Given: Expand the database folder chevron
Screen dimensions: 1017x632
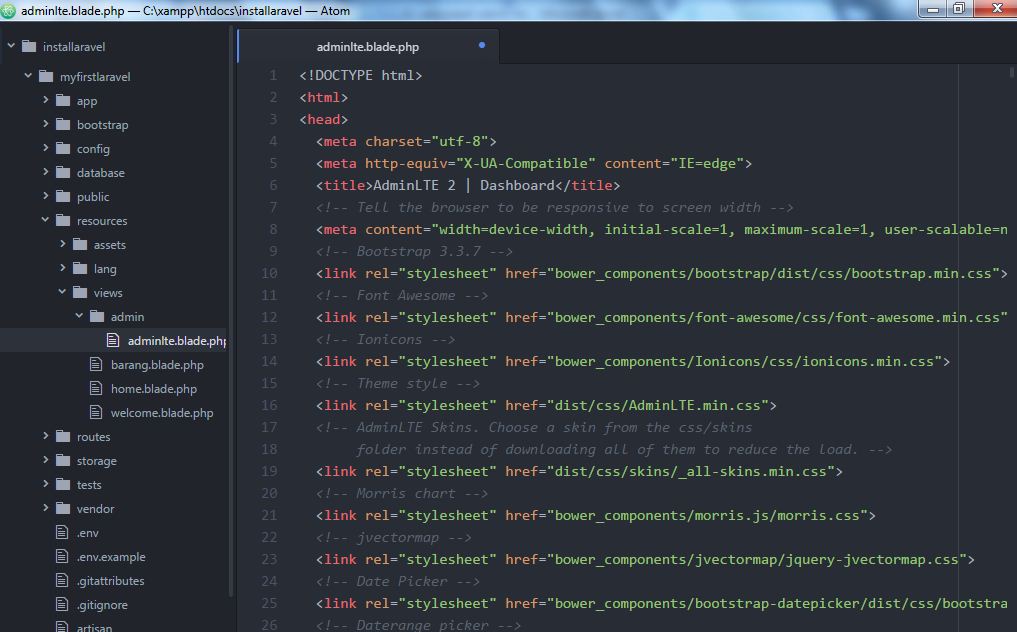Looking at the screenshot, I should (x=45, y=172).
